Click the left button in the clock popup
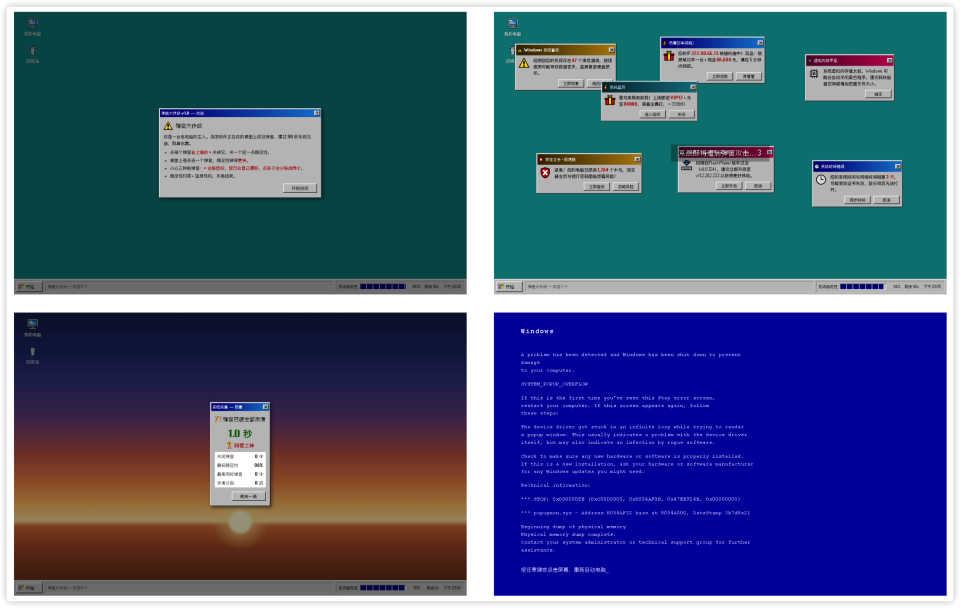The image size is (960, 608). click(857, 200)
